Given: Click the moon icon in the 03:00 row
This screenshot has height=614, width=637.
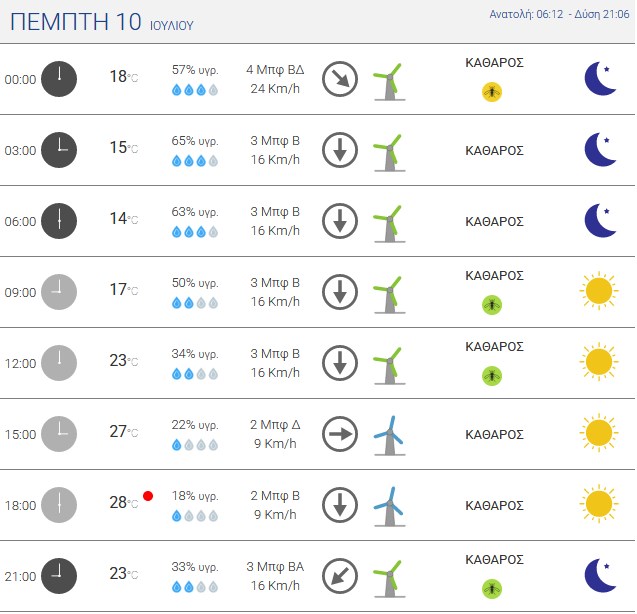Looking at the screenshot, I should click(600, 150).
